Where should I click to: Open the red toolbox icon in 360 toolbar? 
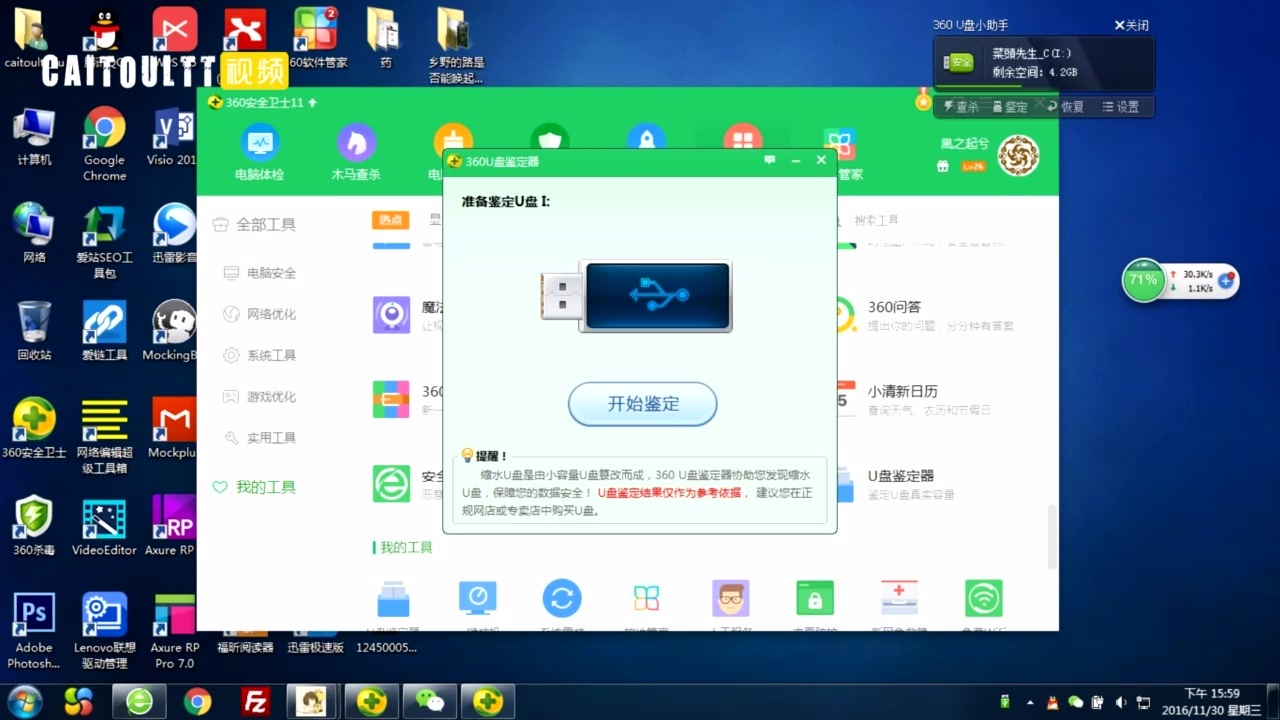742,137
